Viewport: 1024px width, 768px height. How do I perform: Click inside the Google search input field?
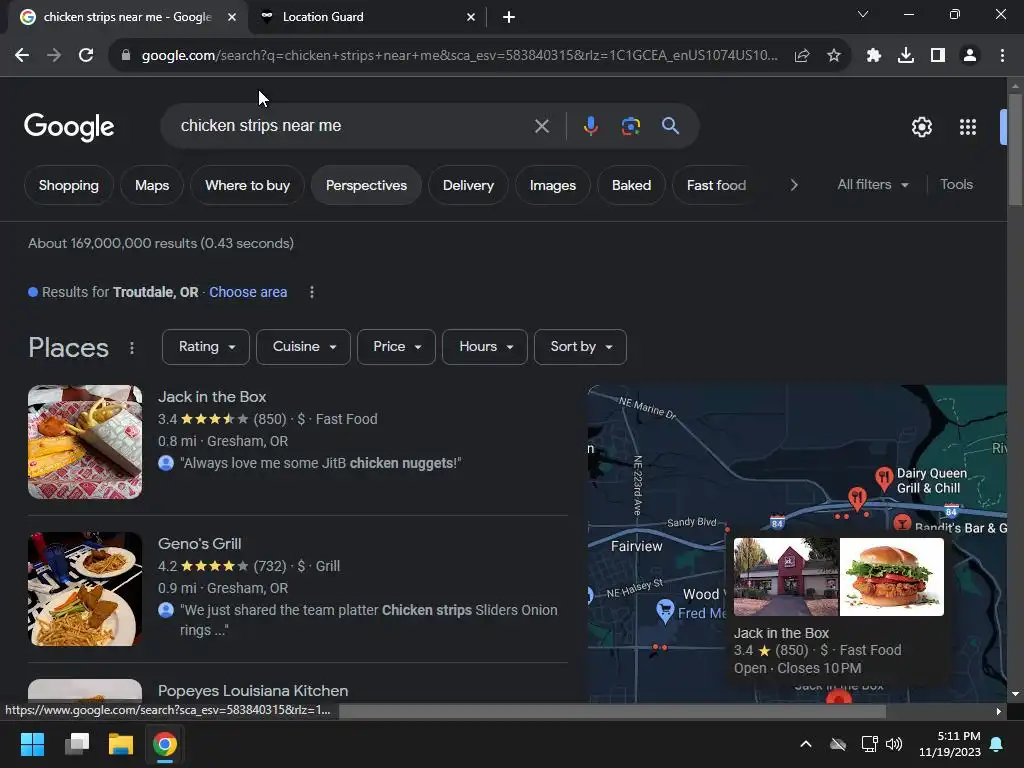pyautogui.click(x=353, y=125)
